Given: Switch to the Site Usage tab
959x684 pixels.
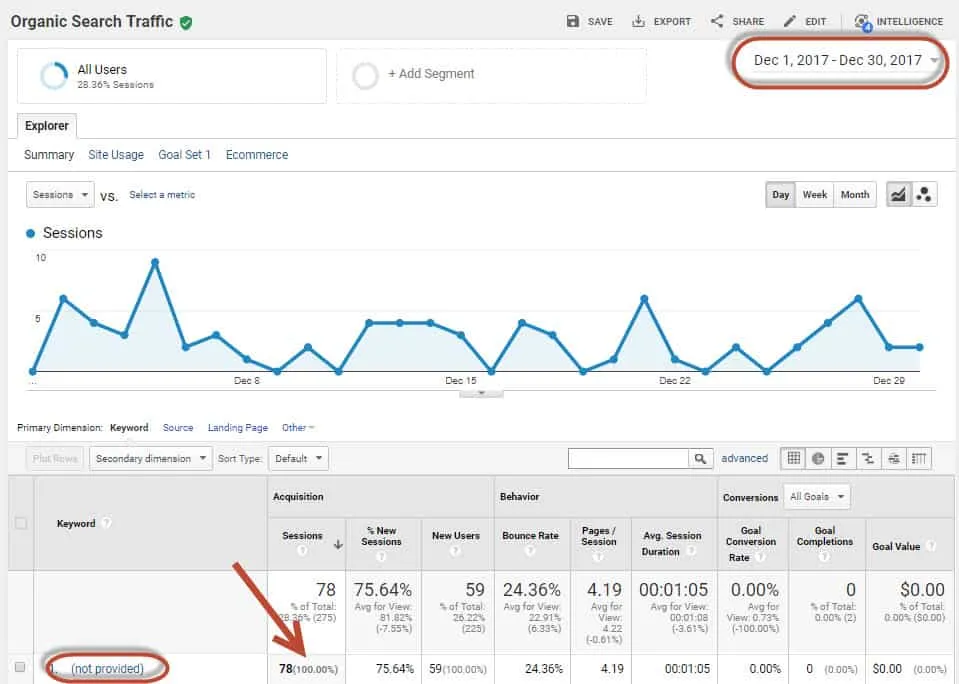Looking at the screenshot, I should 116,155.
